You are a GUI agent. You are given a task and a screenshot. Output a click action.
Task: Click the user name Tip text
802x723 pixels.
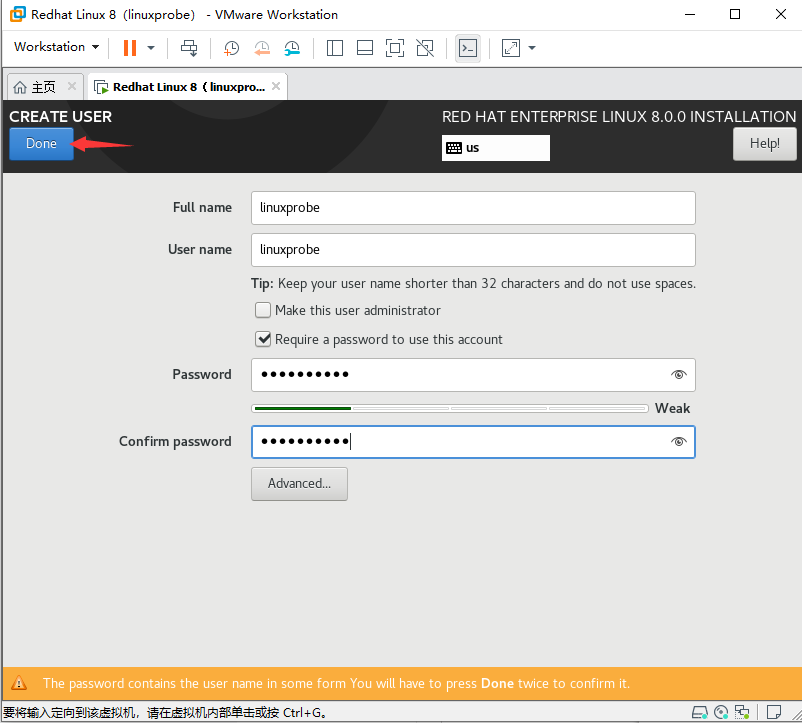point(473,284)
